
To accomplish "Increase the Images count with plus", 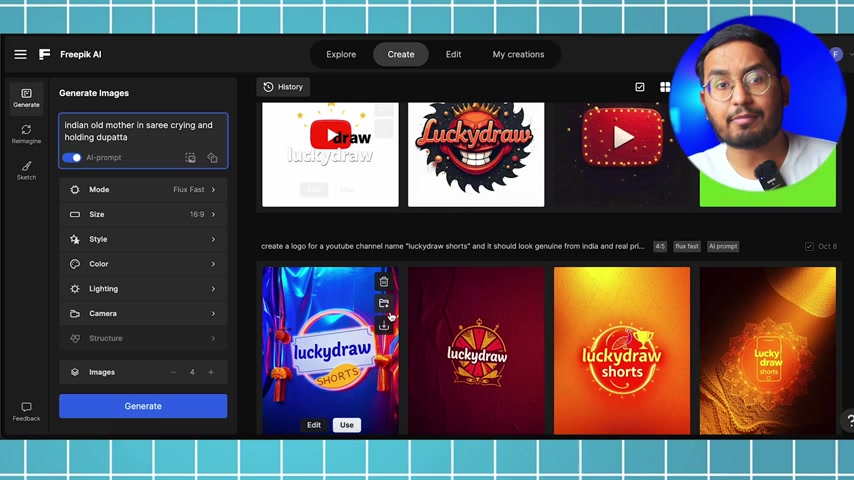I will [211, 373].
